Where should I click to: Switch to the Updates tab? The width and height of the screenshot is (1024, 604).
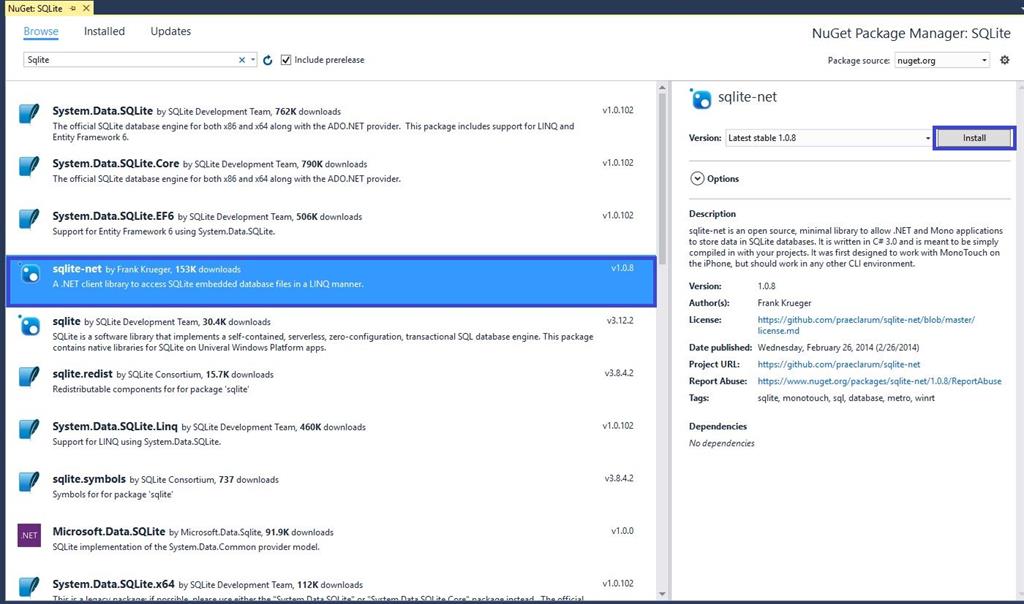point(170,31)
